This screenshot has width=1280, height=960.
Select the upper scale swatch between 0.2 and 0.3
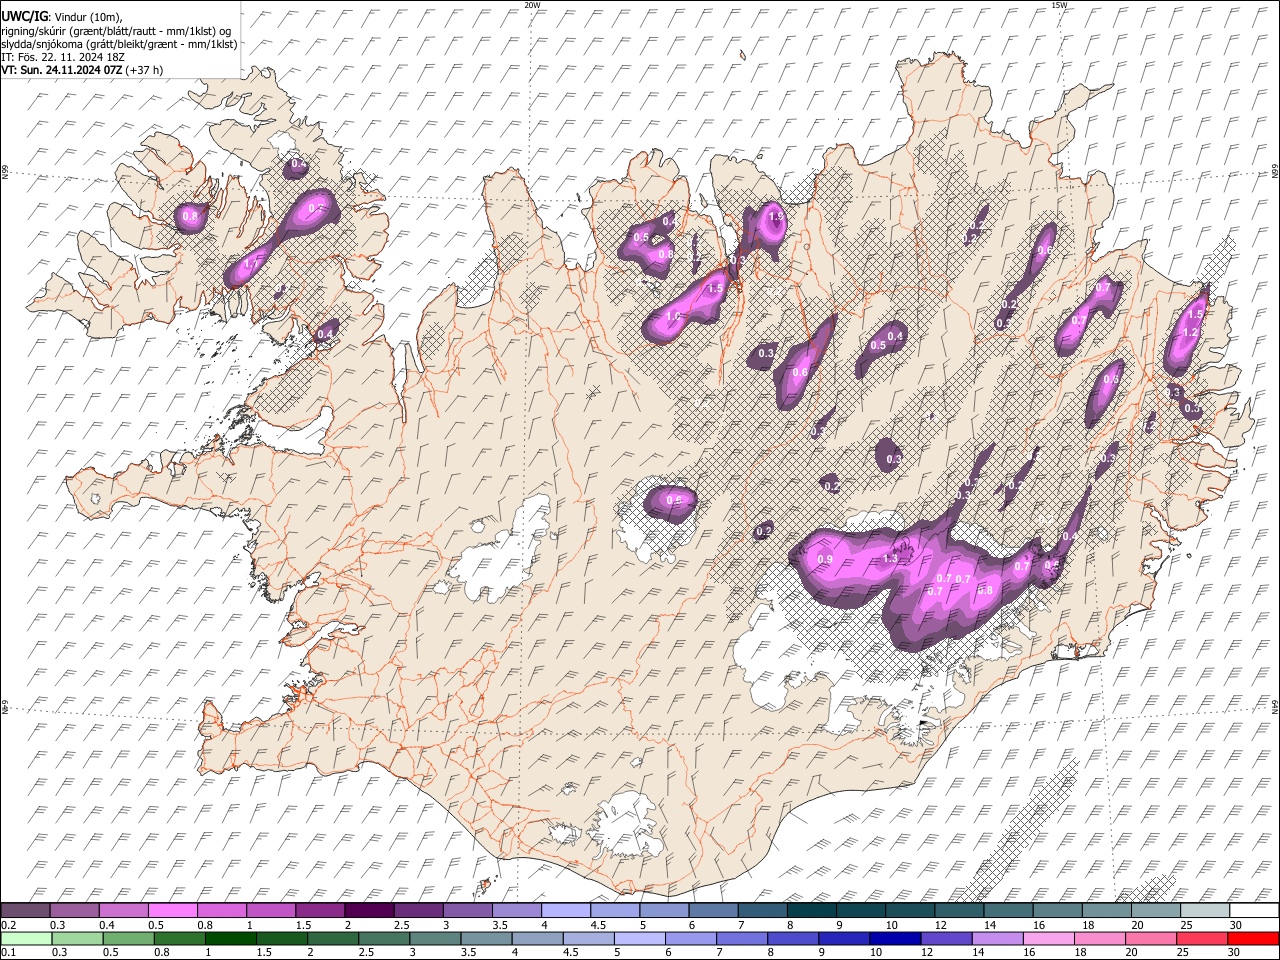click(x=27, y=911)
